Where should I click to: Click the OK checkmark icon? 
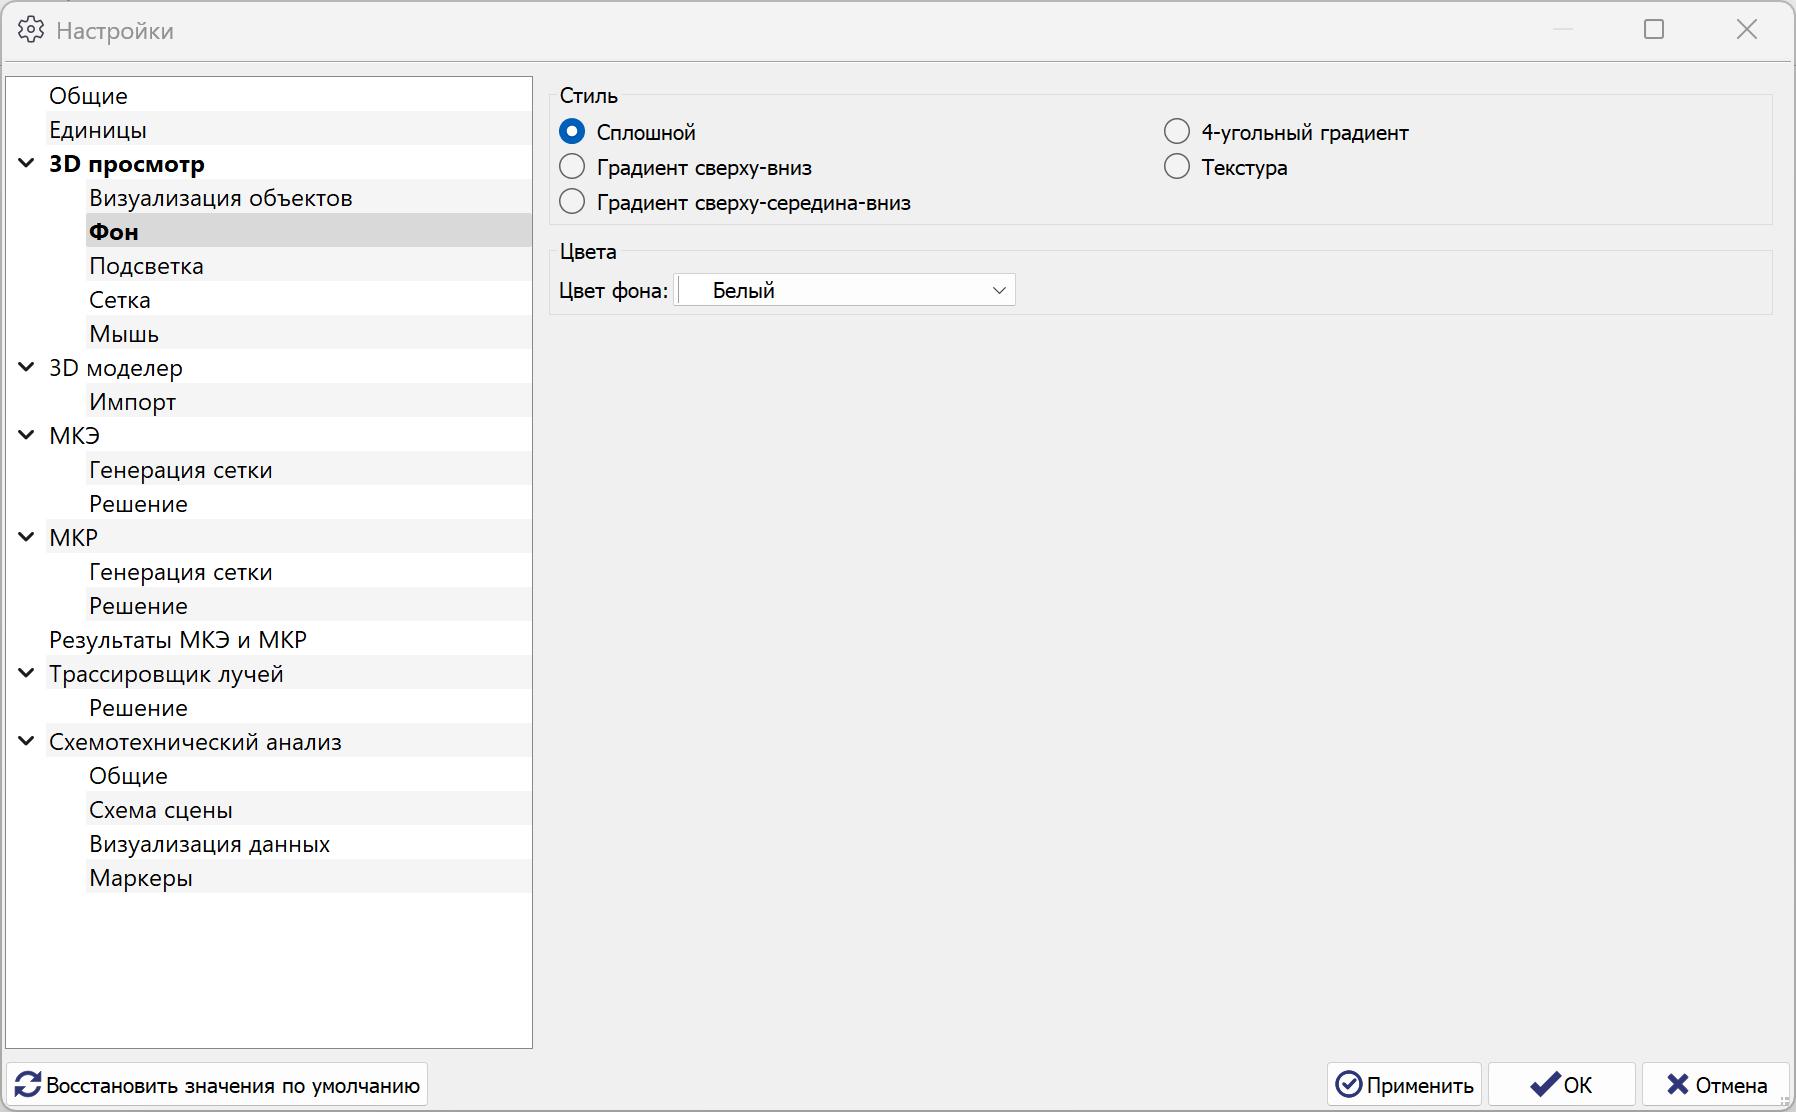coord(1544,1085)
